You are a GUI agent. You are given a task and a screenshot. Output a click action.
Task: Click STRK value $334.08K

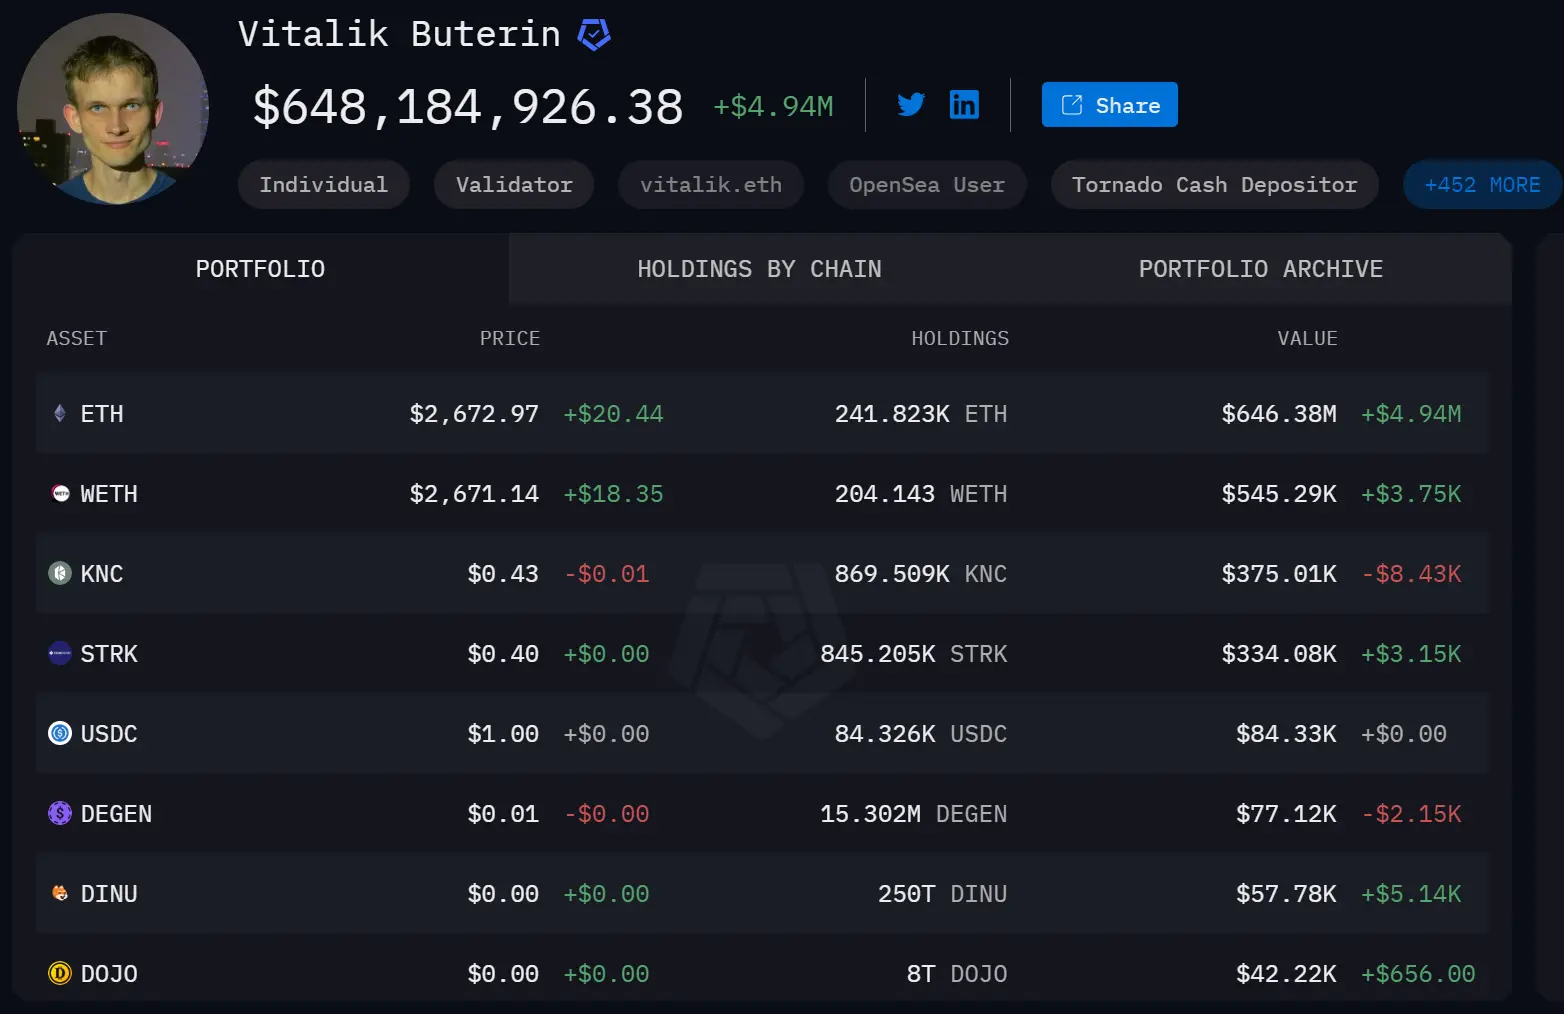tap(1279, 654)
